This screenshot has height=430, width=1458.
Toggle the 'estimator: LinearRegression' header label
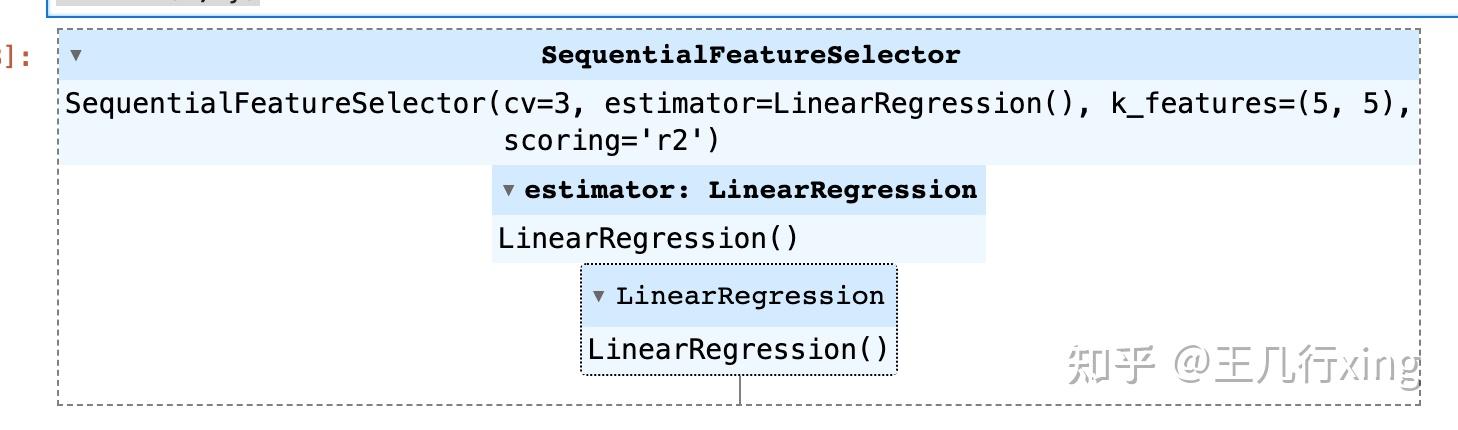point(750,190)
